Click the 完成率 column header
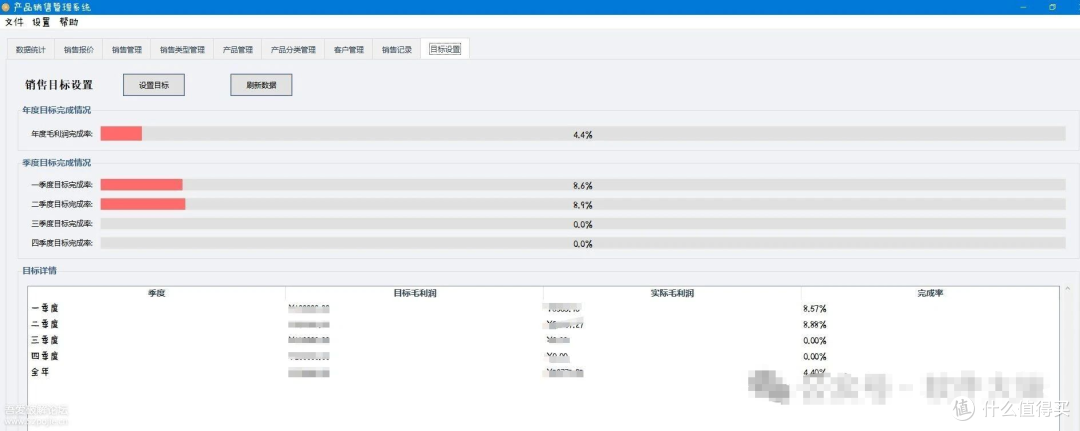 [930, 293]
